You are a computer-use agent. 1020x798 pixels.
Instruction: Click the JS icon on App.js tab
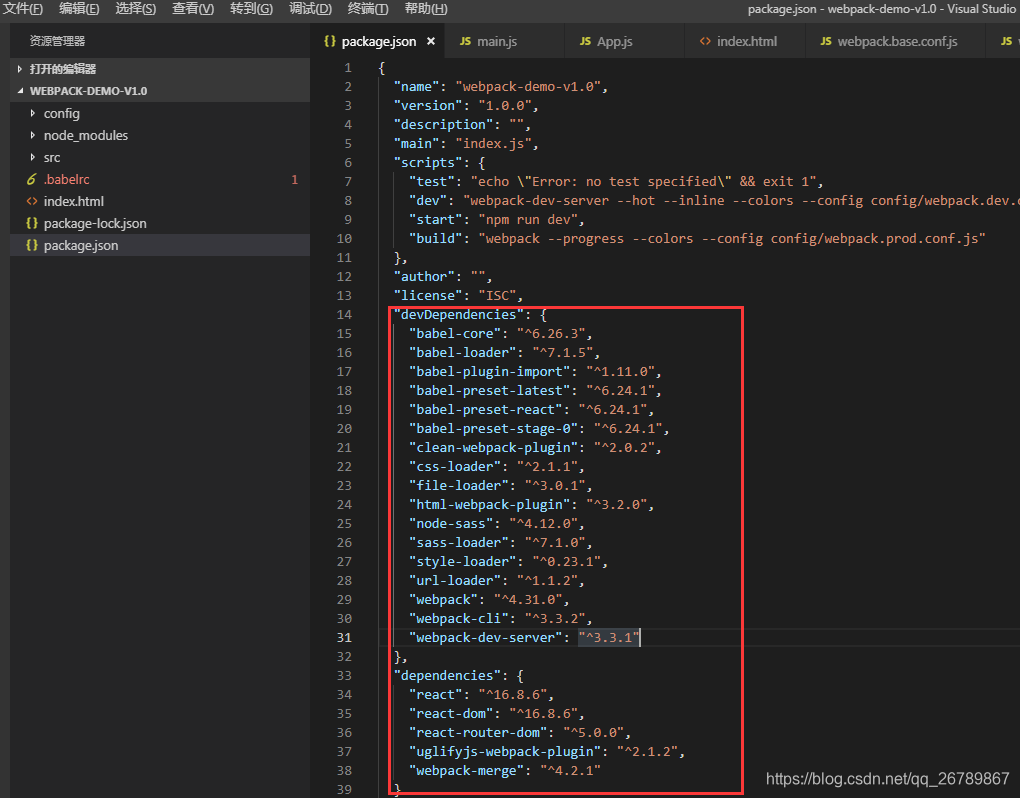click(x=585, y=41)
